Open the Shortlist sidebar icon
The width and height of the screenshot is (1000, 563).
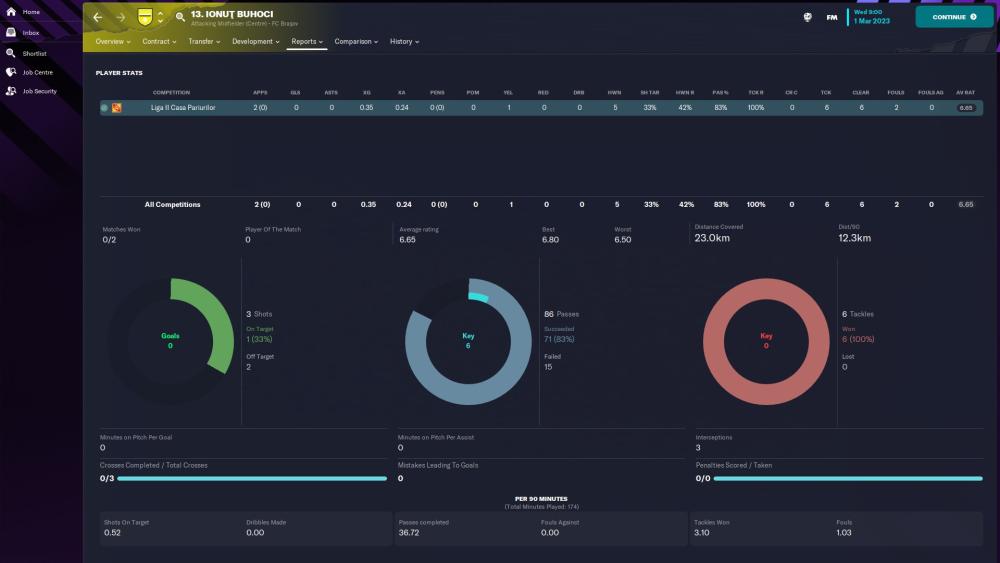(x=12, y=52)
